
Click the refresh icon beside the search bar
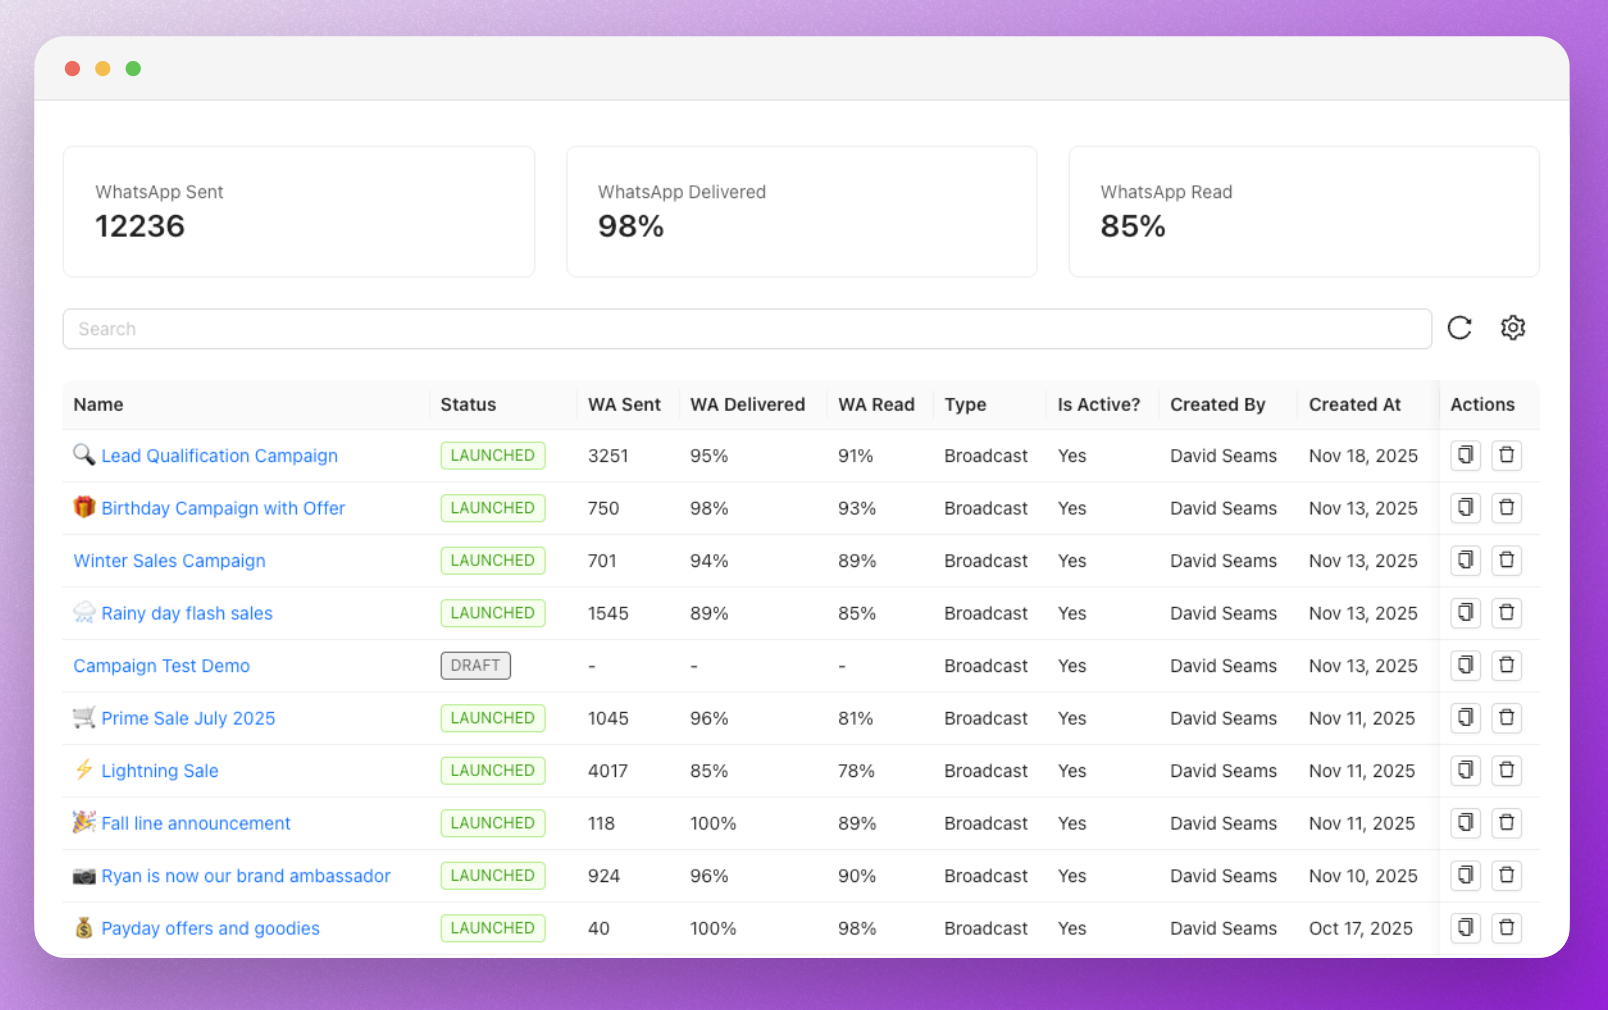coord(1459,328)
